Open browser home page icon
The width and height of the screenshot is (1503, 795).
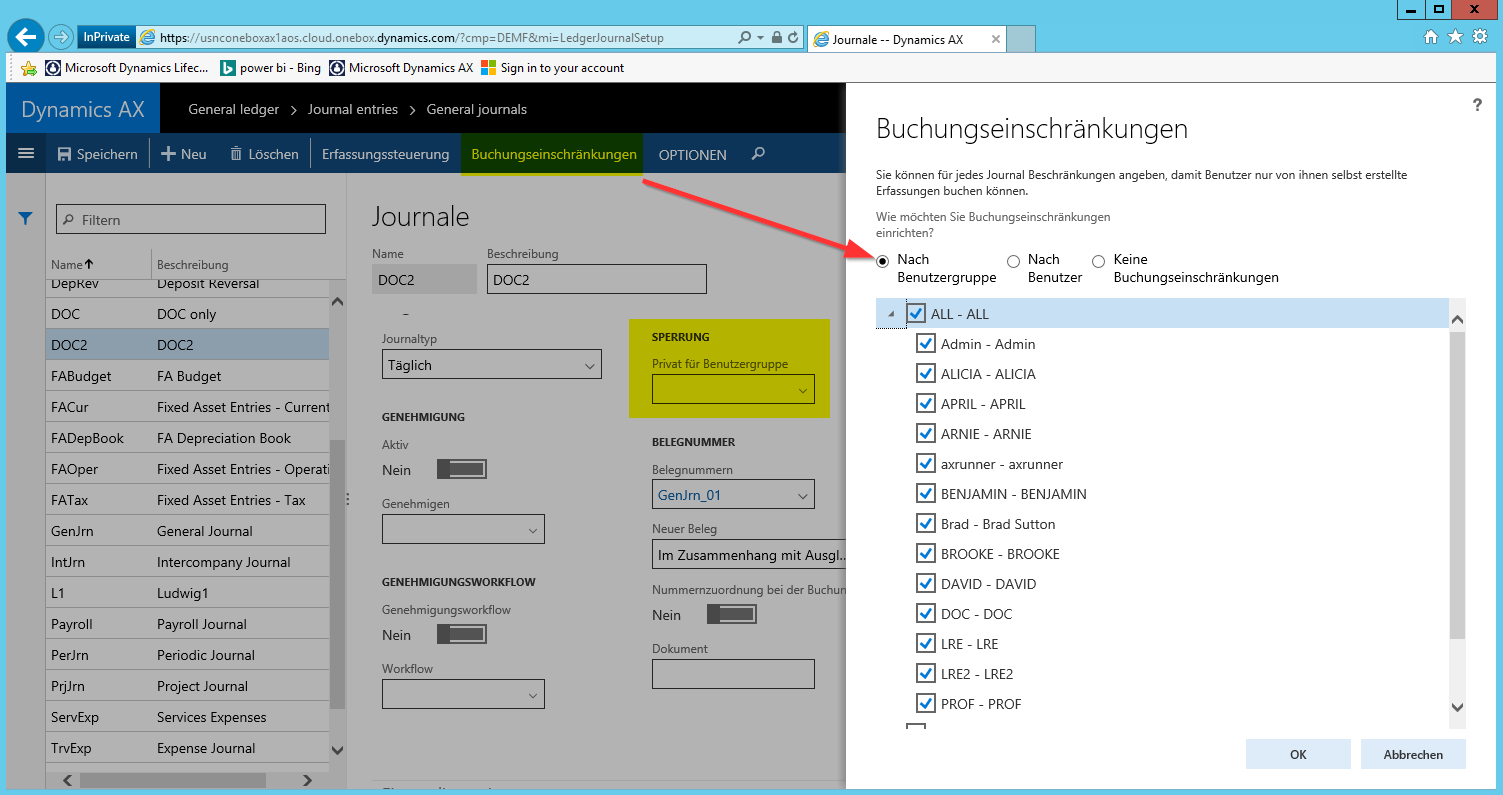[1431, 37]
